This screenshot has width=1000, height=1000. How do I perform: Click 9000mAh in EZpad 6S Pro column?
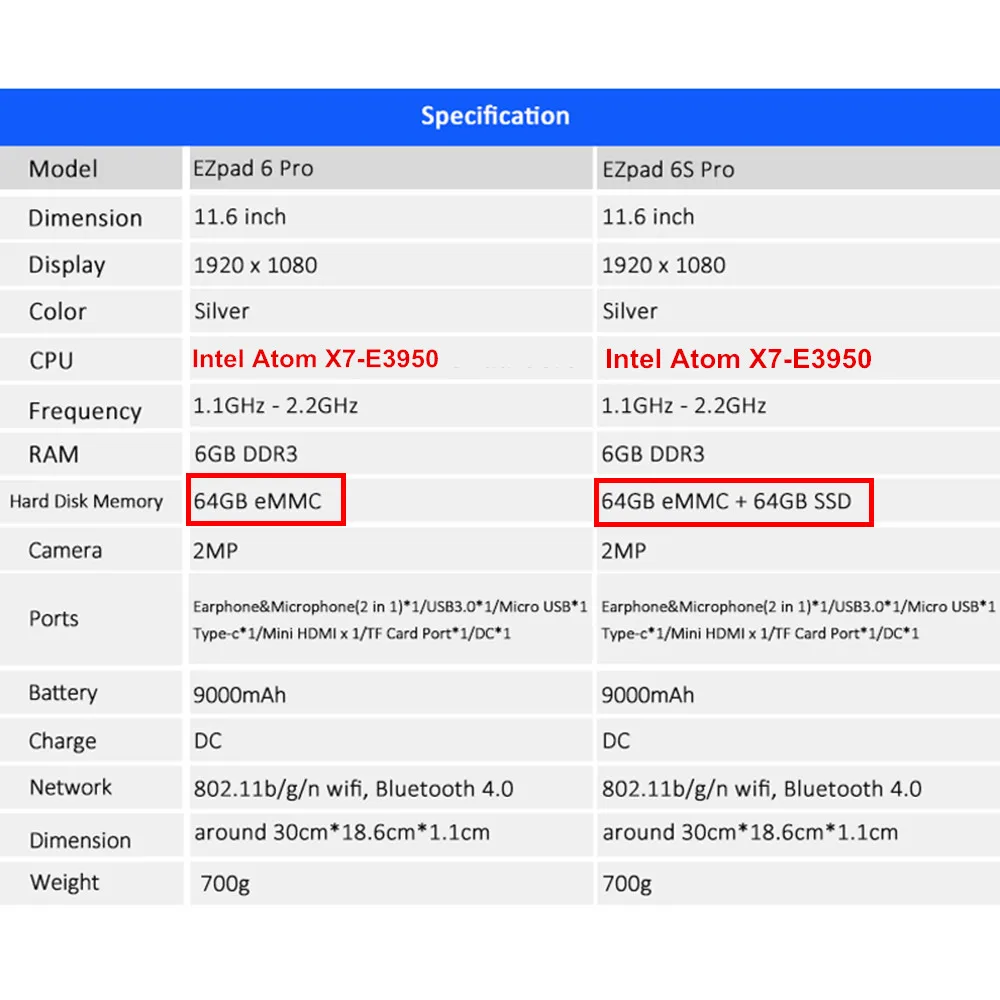tap(648, 695)
